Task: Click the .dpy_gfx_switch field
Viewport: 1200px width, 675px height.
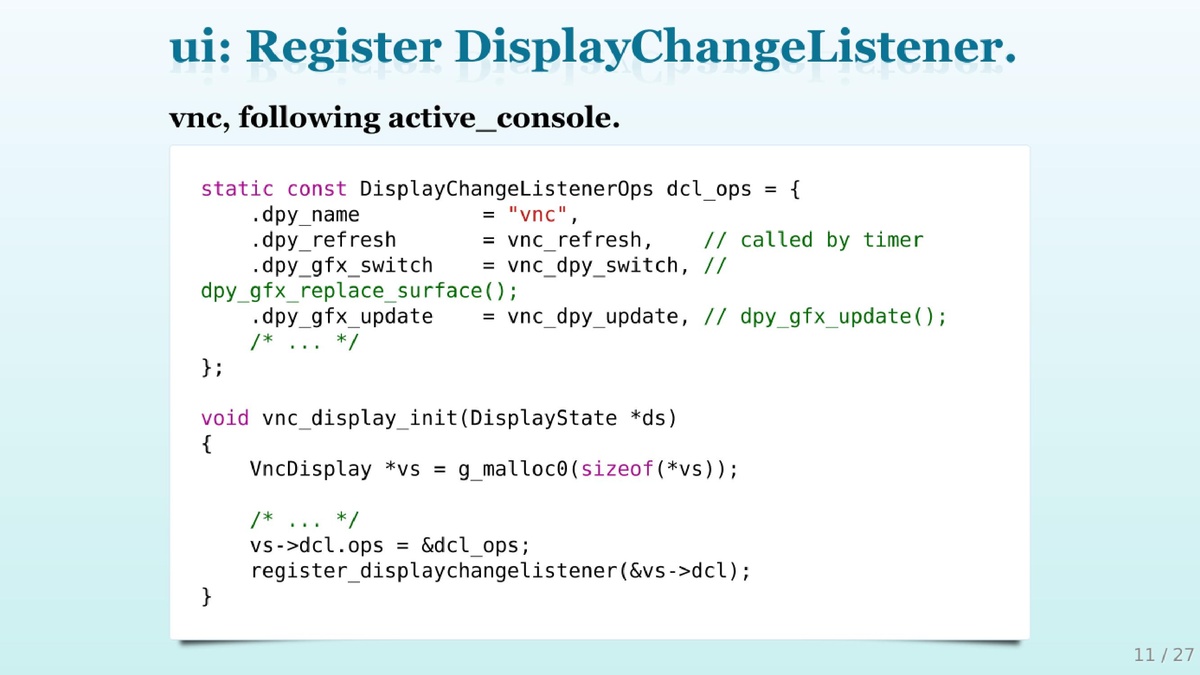Action: click(341, 266)
